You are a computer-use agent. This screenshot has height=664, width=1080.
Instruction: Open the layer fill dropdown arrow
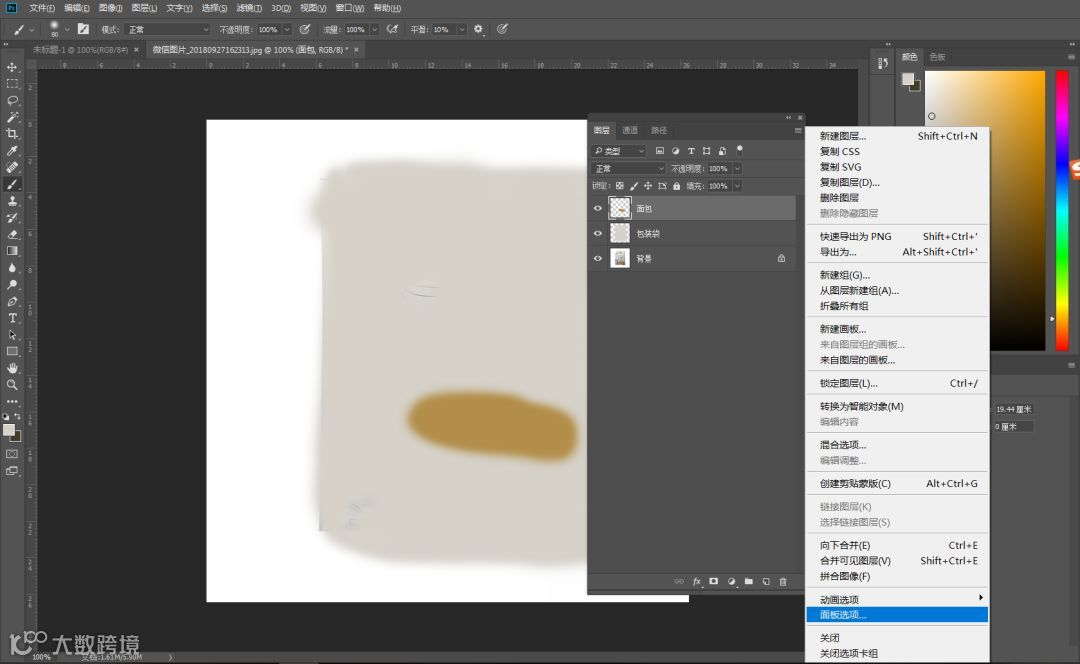(737, 186)
